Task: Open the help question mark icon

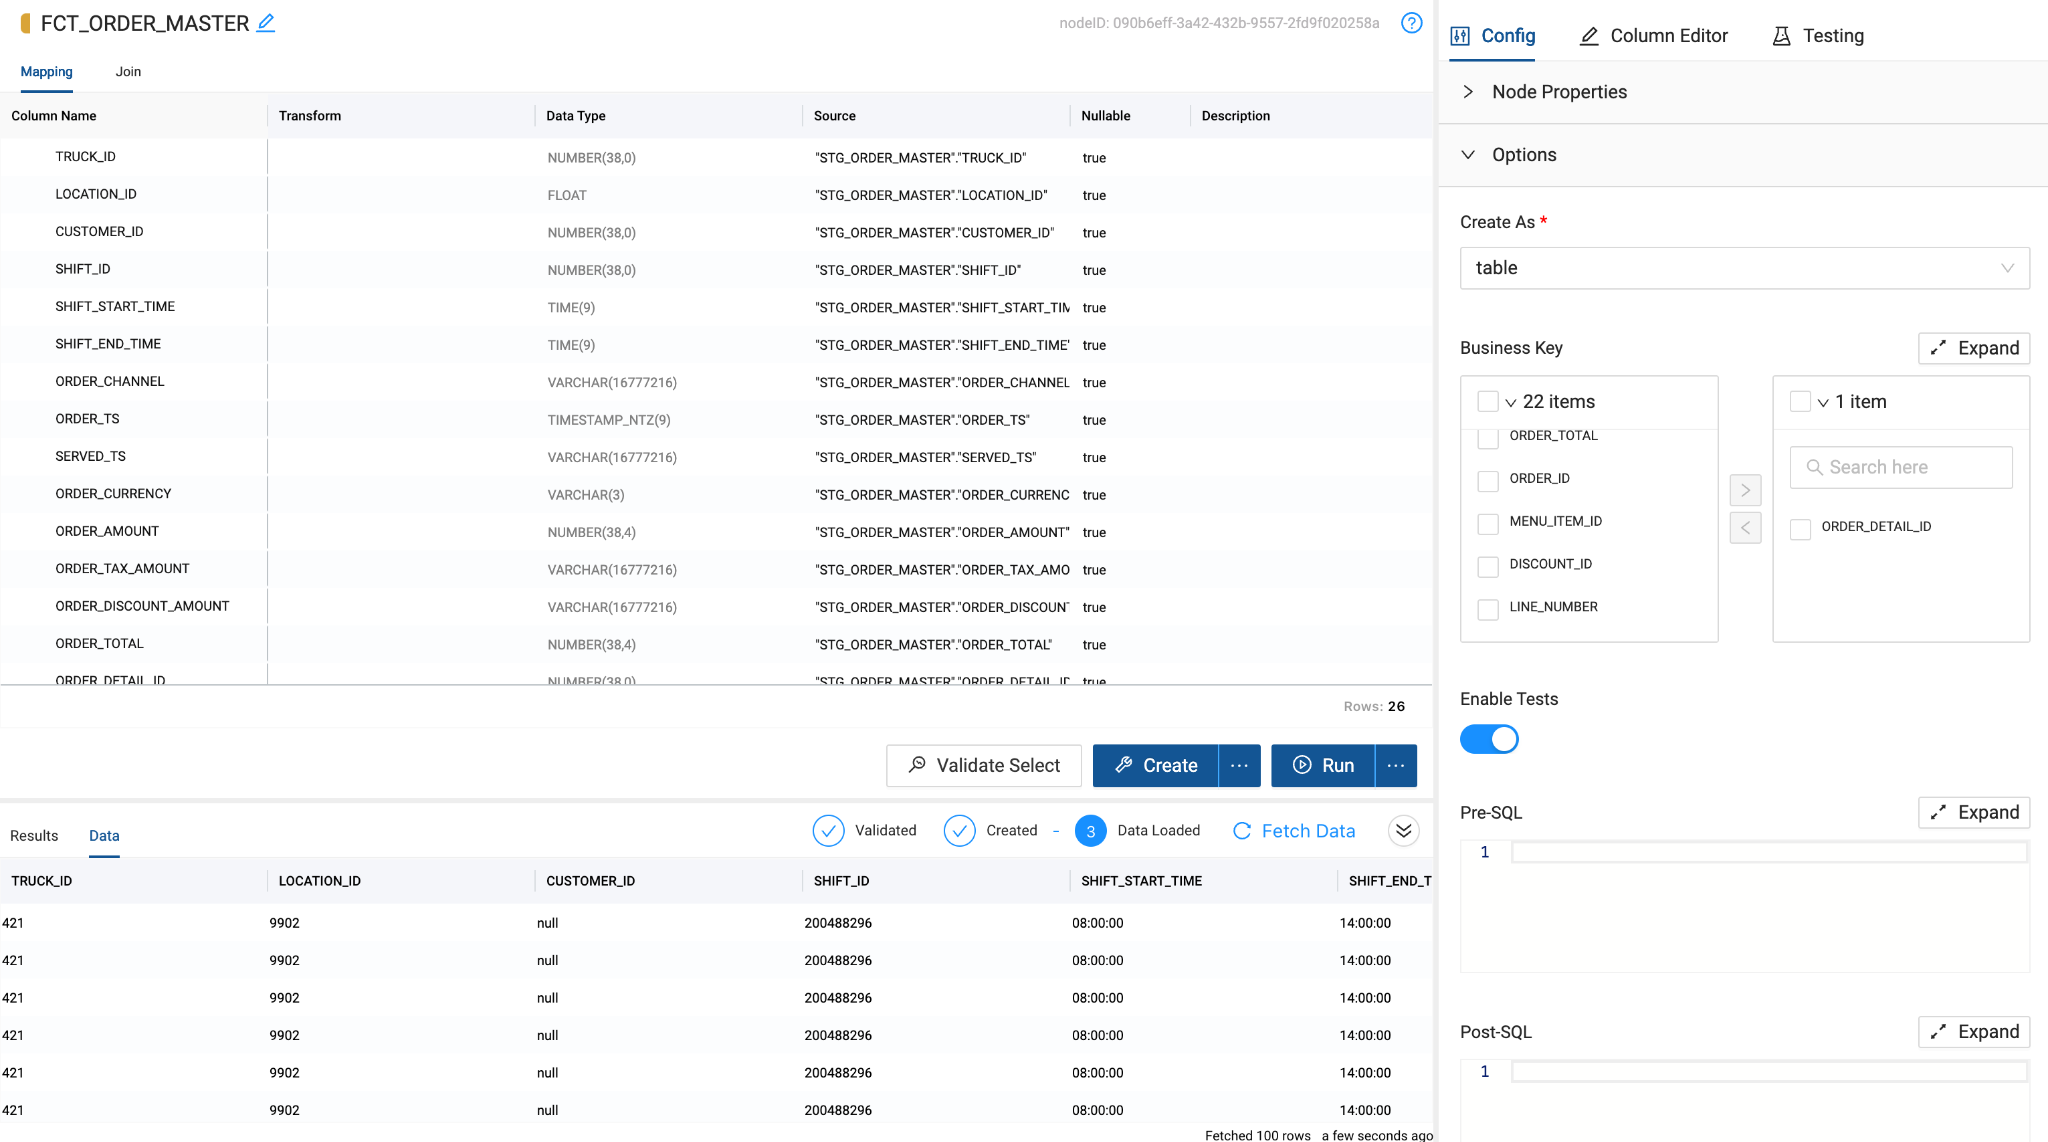Action: click(1411, 22)
